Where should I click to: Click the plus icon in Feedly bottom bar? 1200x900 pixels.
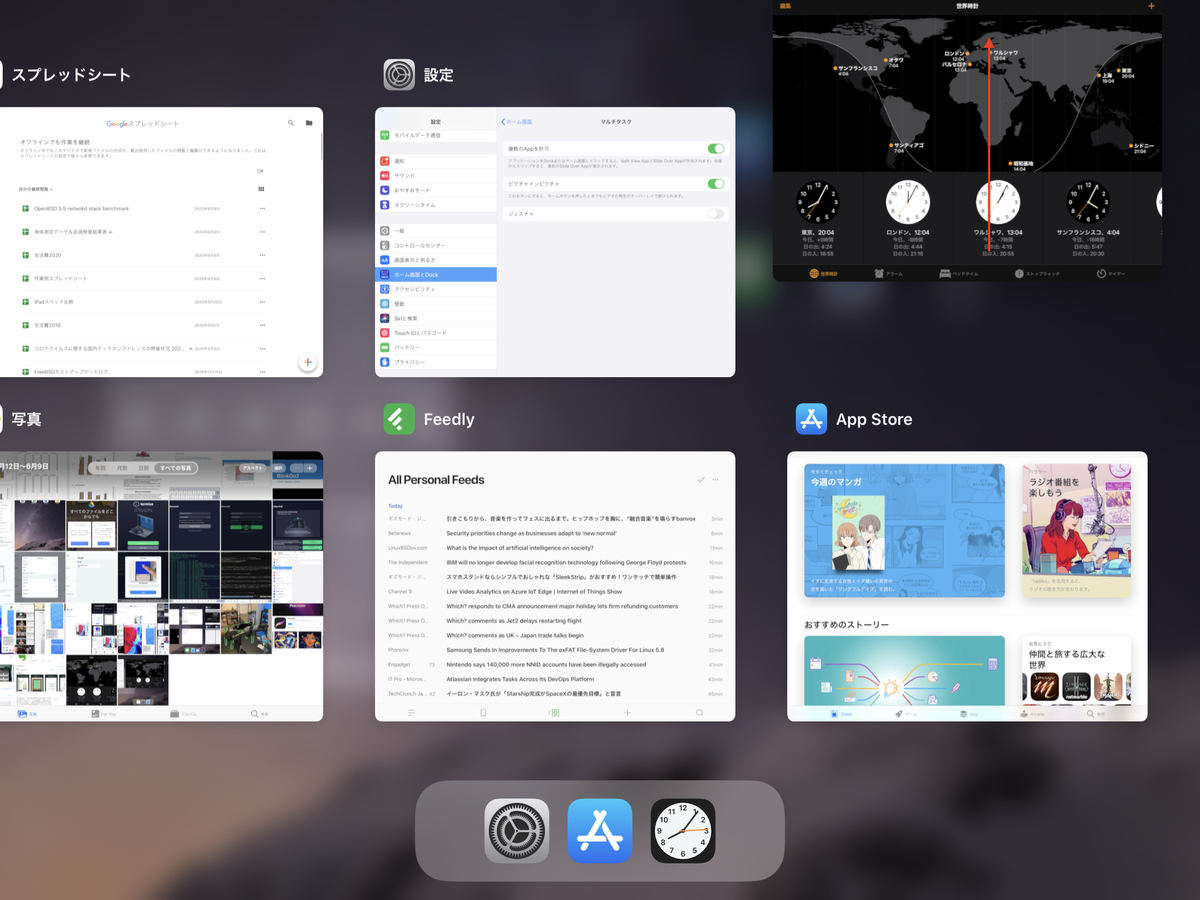[x=627, y=713]
